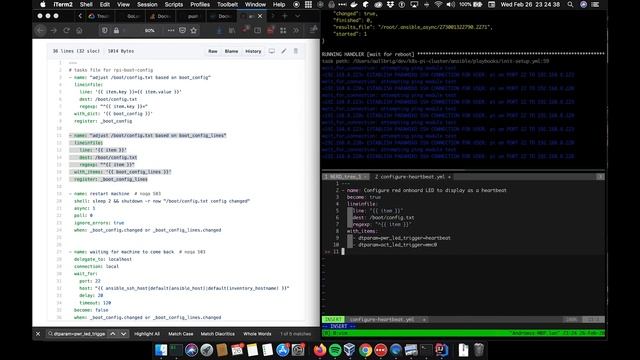Open the Session menu
640x360 pixels.
pos(147,4)
